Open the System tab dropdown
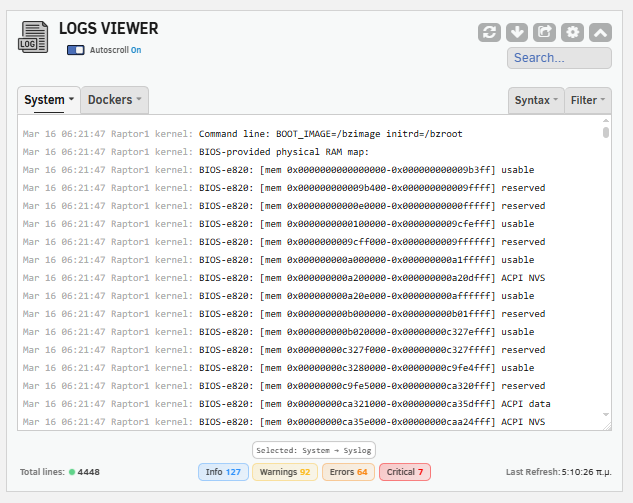 coord(49,100)
